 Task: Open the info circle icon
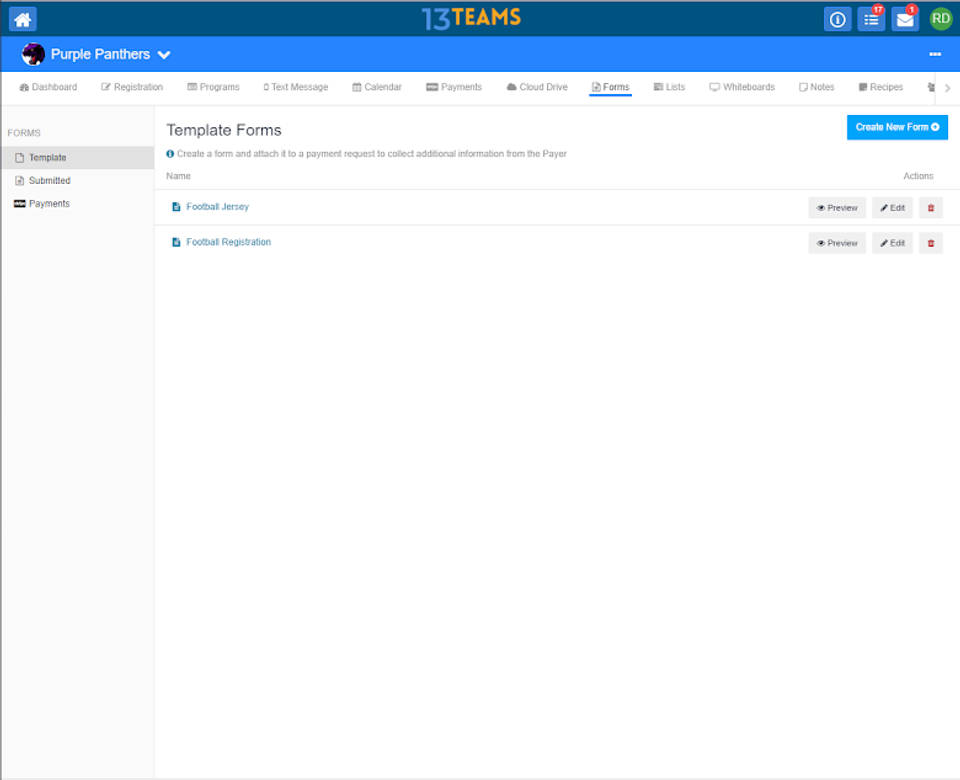(x=837, y=19)
